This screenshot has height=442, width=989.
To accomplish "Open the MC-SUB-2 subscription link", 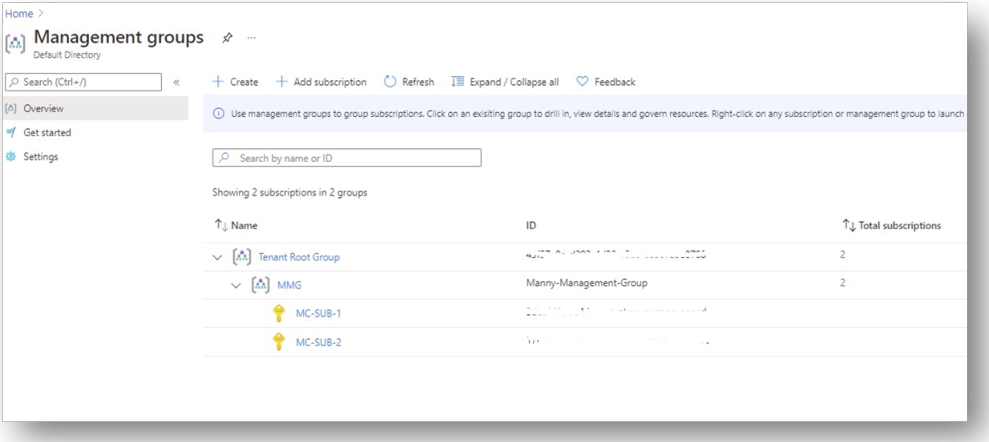I will click(319, 342).
